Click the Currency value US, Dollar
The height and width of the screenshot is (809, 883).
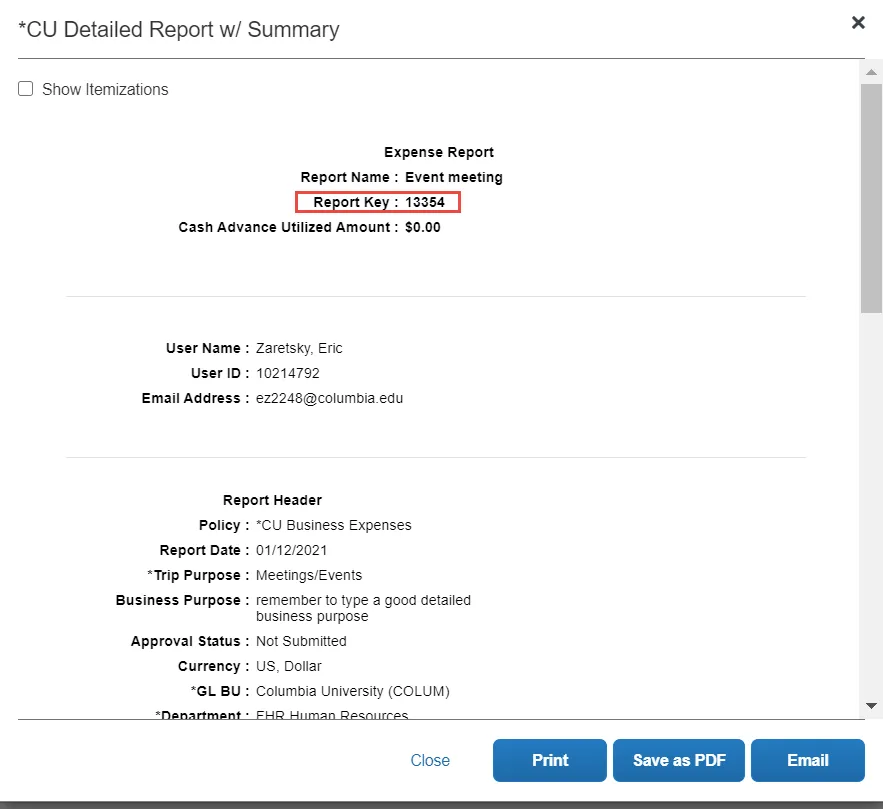288,667
